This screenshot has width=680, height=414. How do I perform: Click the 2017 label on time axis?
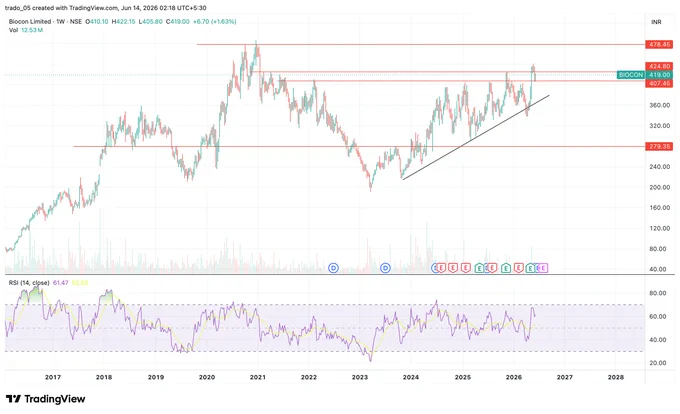coord(53,377)
